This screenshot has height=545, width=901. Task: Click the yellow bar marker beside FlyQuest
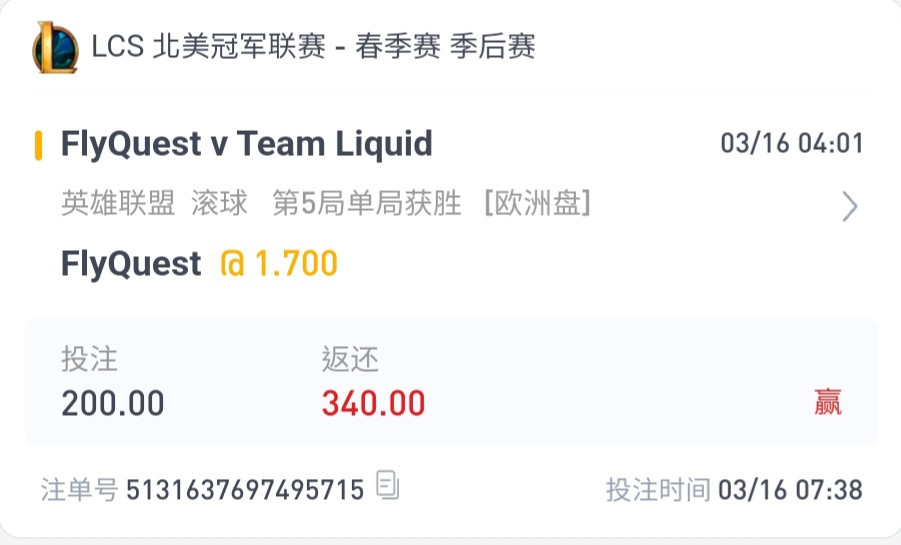point(38,145)
